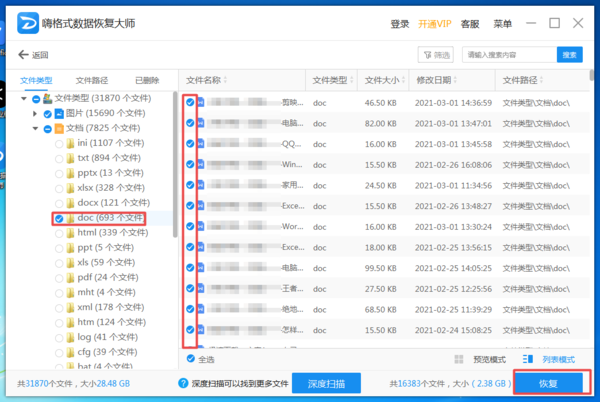Click the 图片 category icon in the tree
Screen dimensions: 600x402
coord(58,113)
